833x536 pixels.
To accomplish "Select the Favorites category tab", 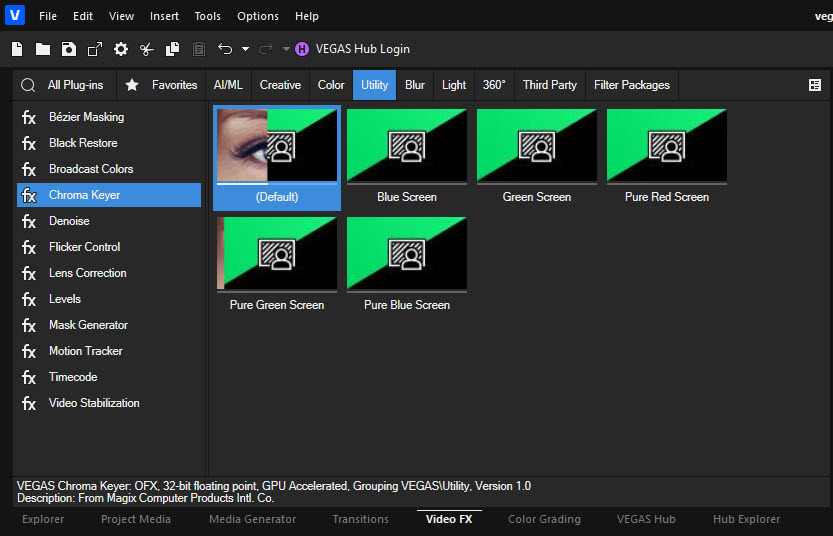I will click(174, 85).
